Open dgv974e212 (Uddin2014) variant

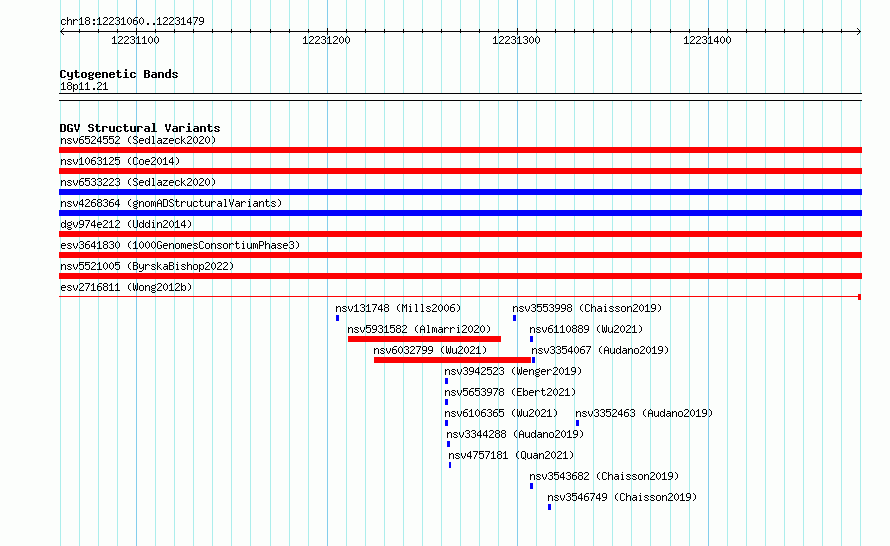pos(126,224)
